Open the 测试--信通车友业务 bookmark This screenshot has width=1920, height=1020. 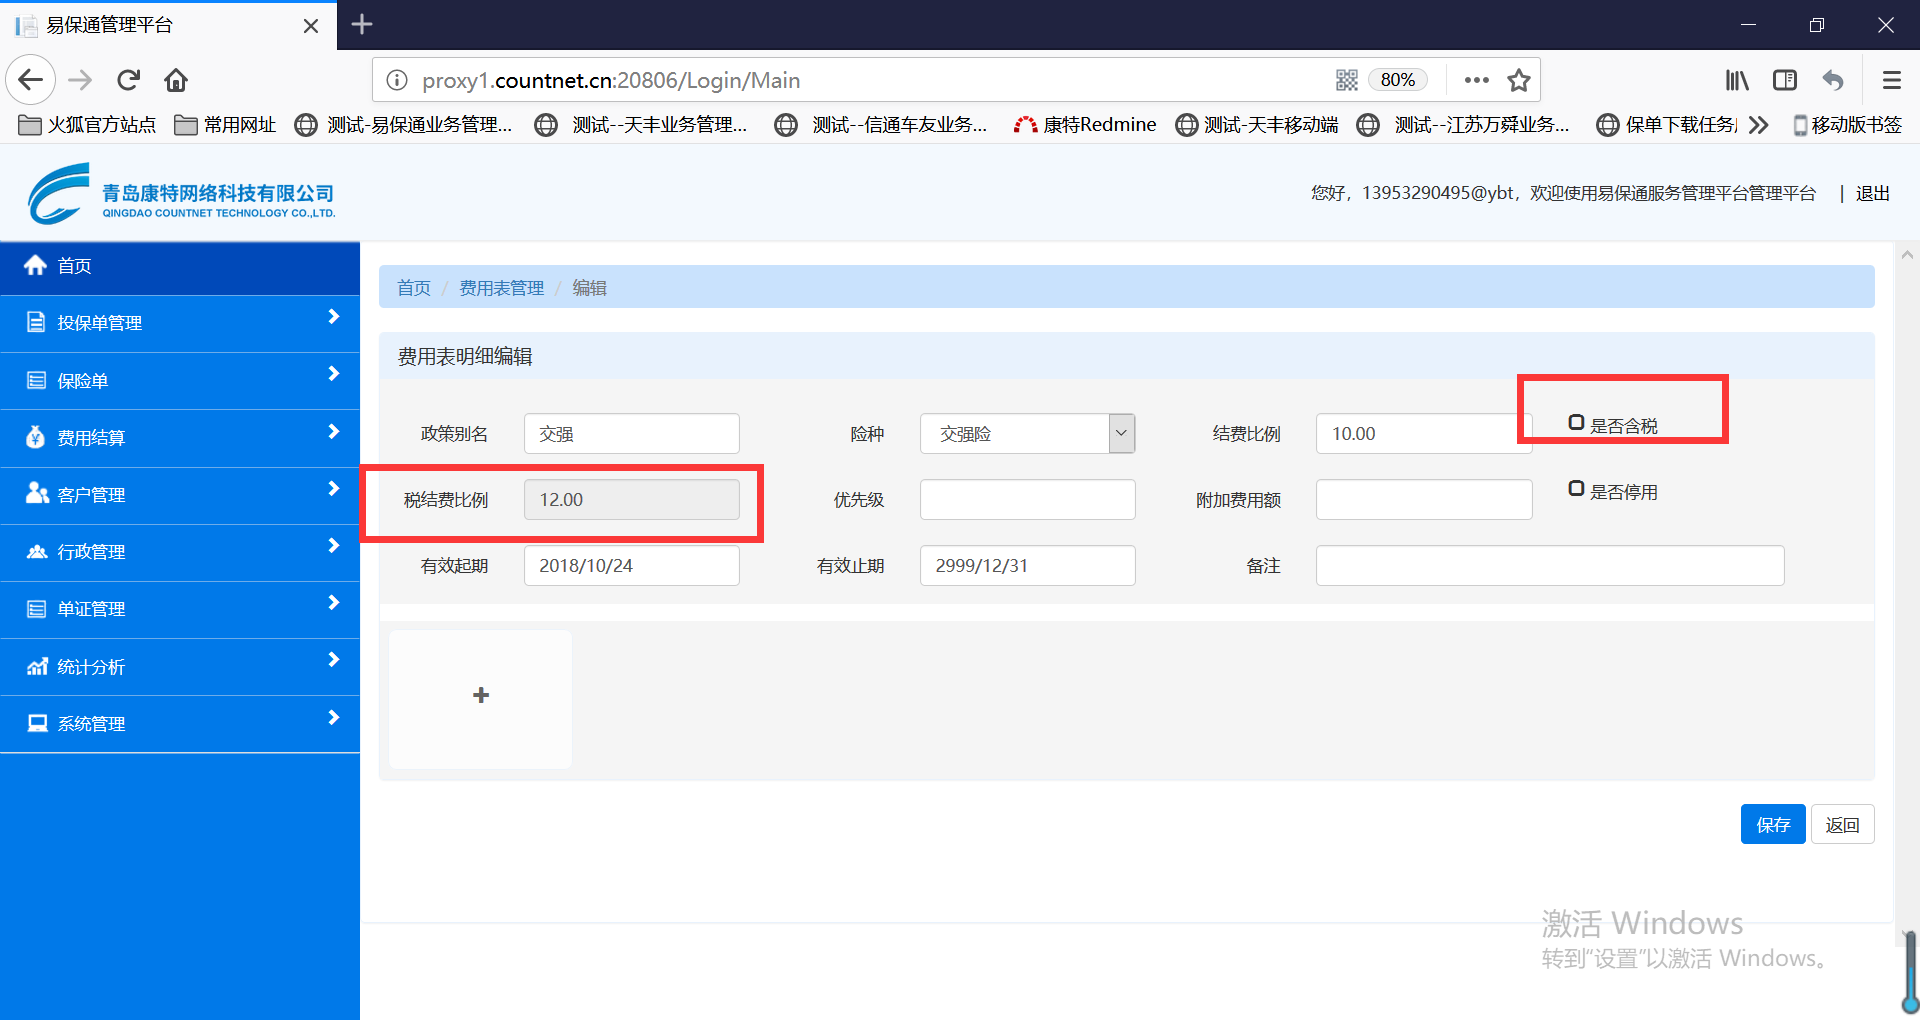[882, 125]
